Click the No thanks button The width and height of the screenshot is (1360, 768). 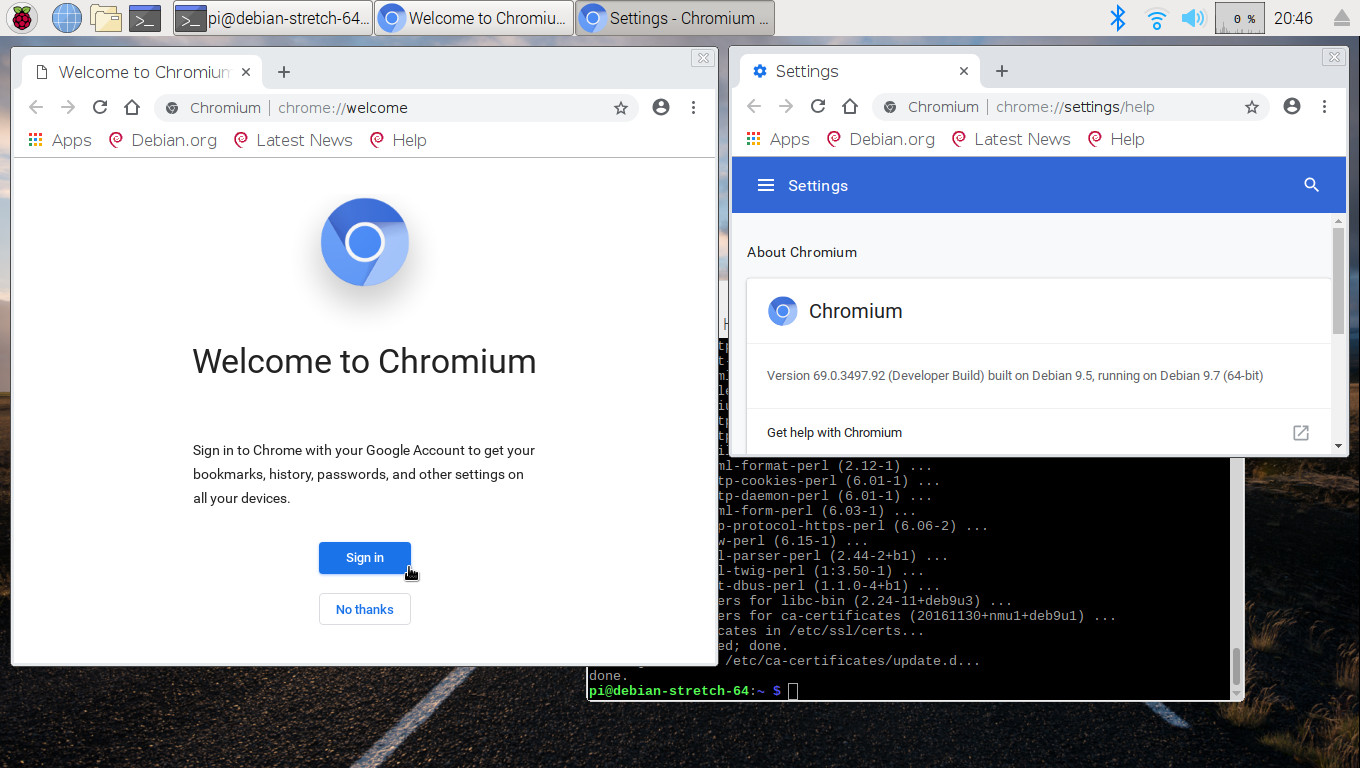point(365,609)
